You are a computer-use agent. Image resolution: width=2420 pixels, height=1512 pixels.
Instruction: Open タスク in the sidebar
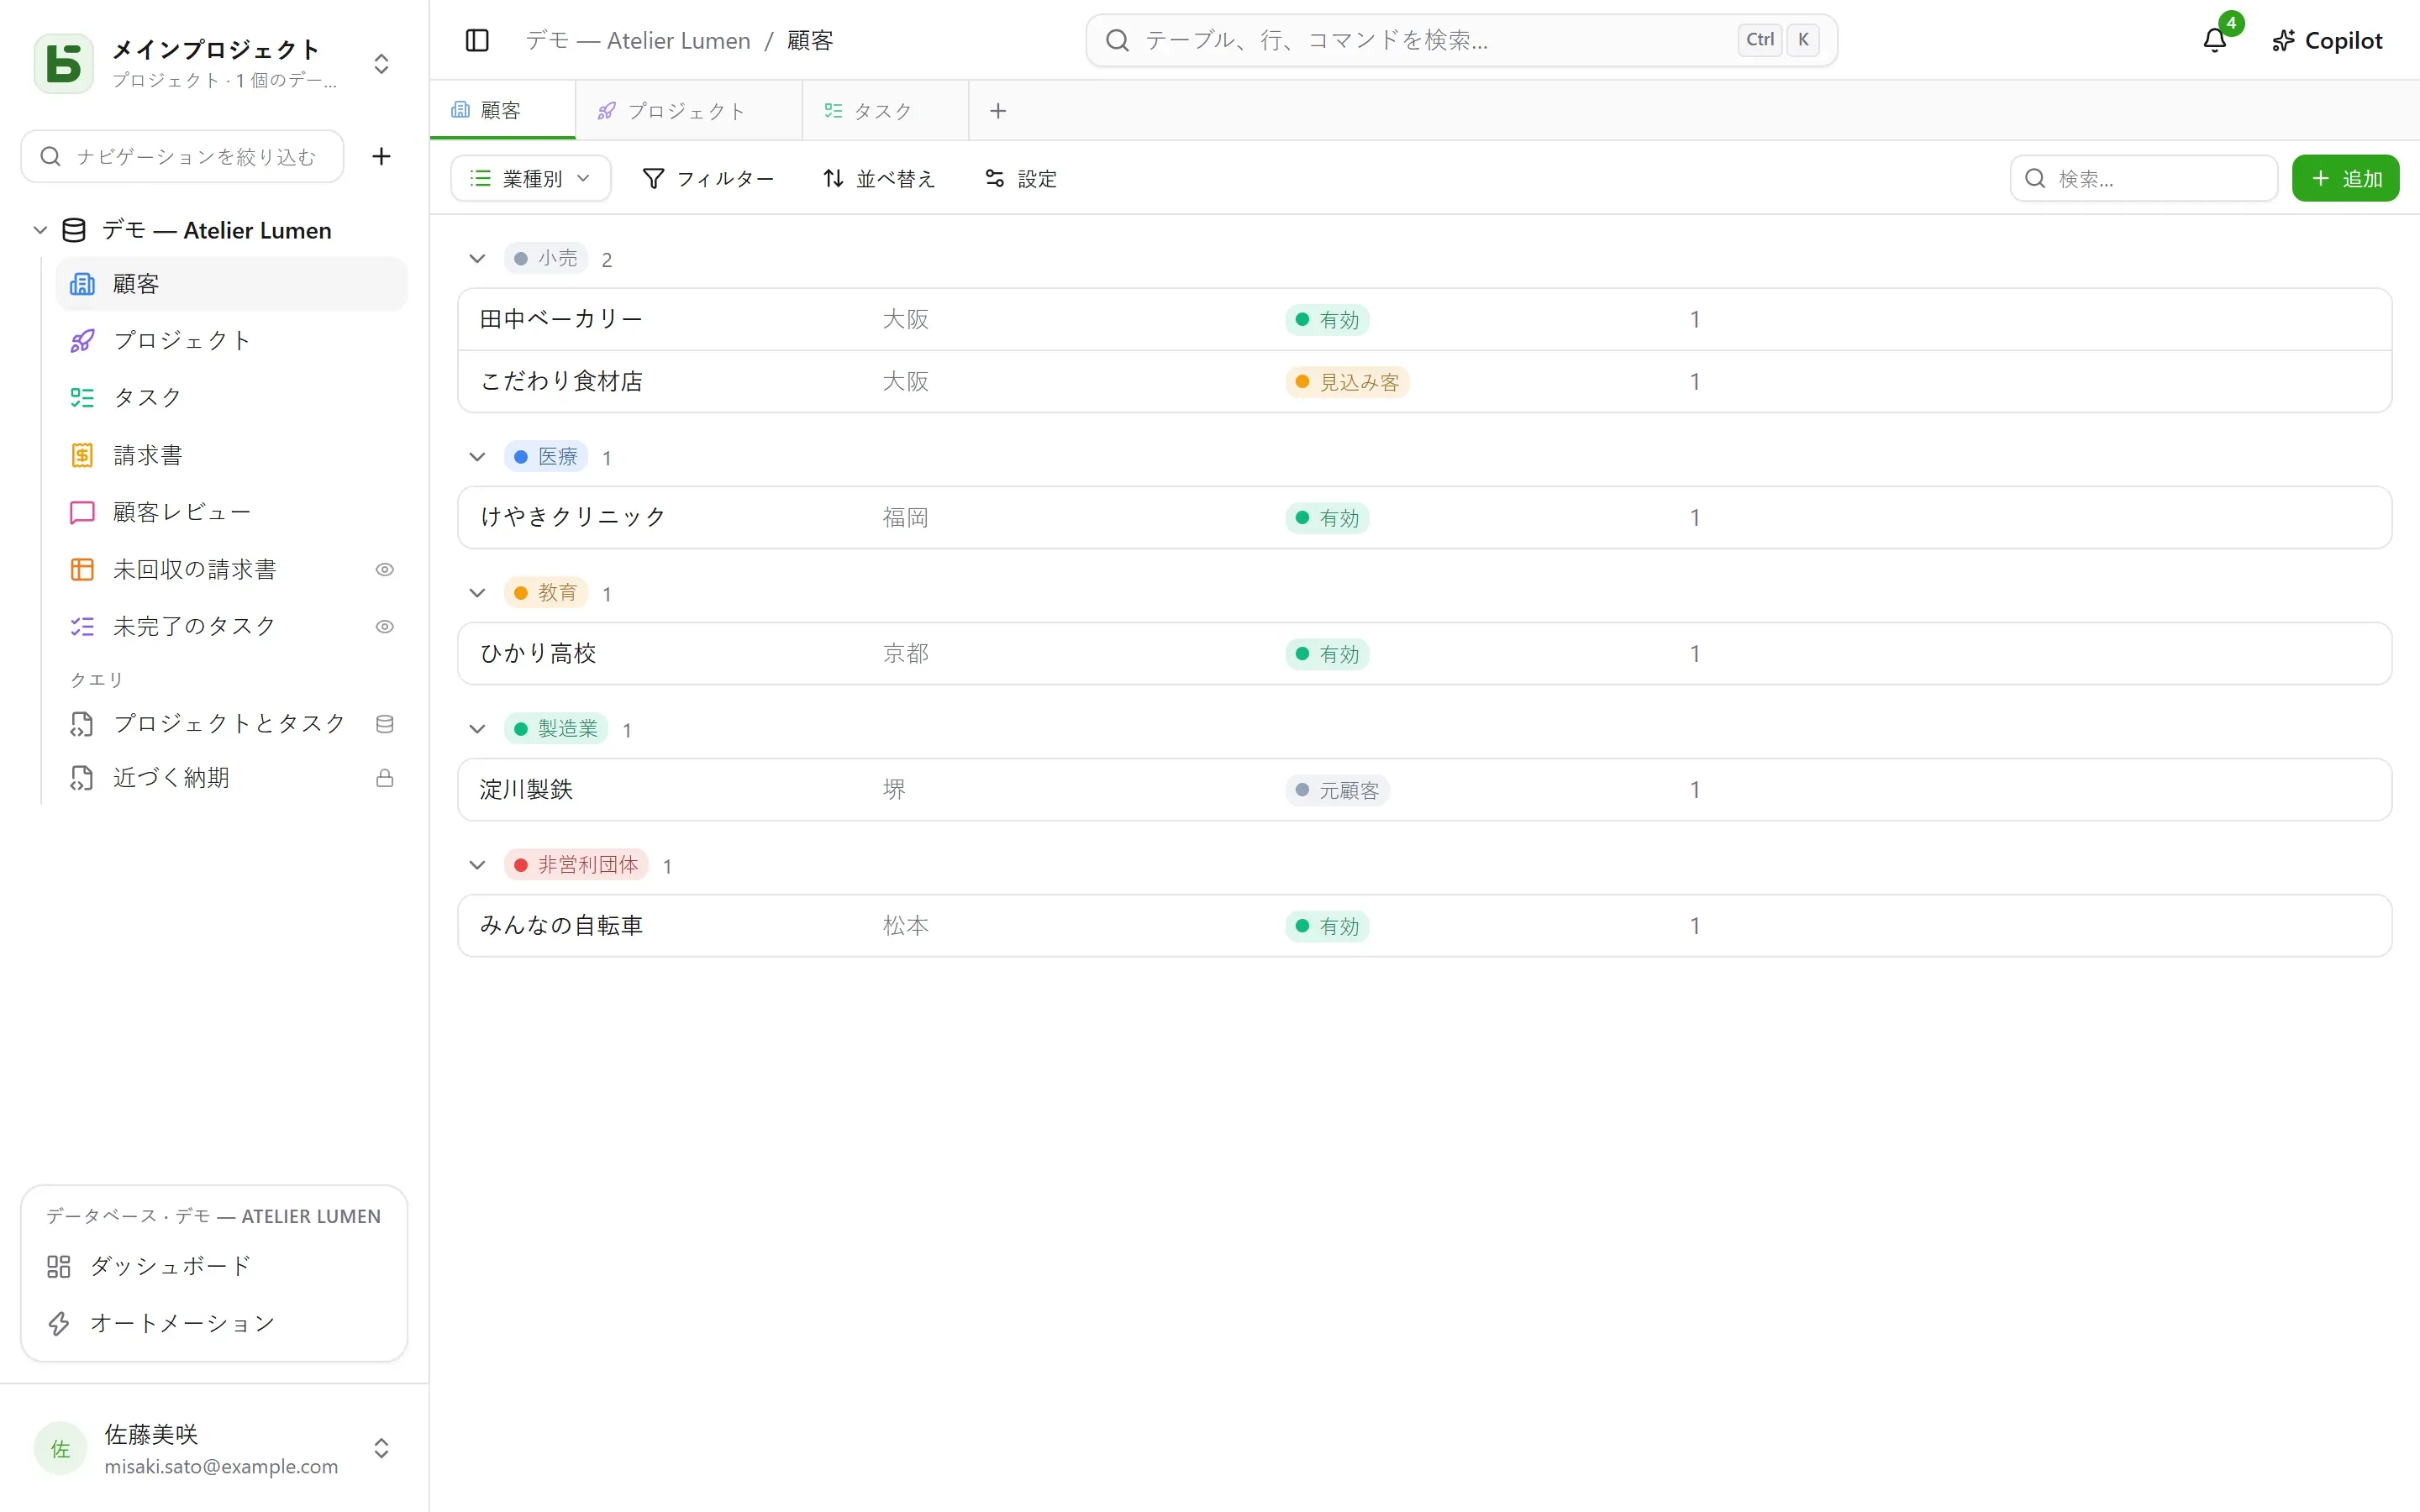pos(232,398)
